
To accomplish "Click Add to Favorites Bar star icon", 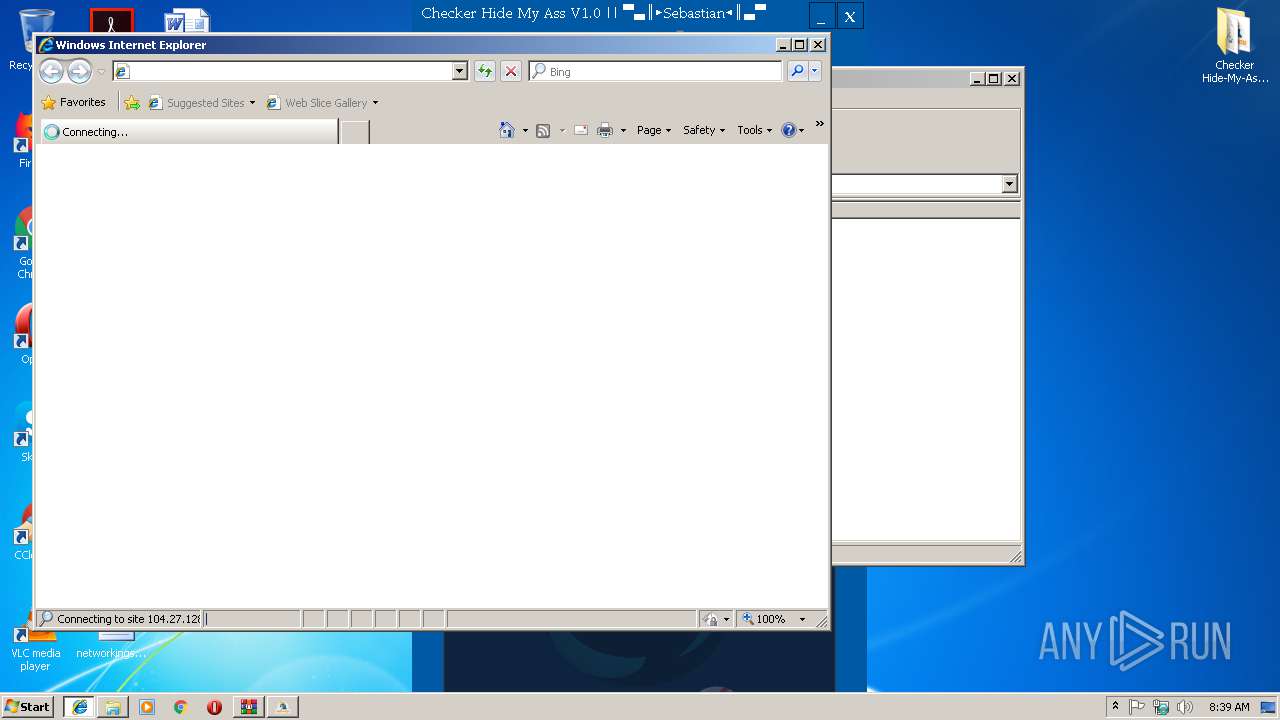I will click(x=132, y=102).
